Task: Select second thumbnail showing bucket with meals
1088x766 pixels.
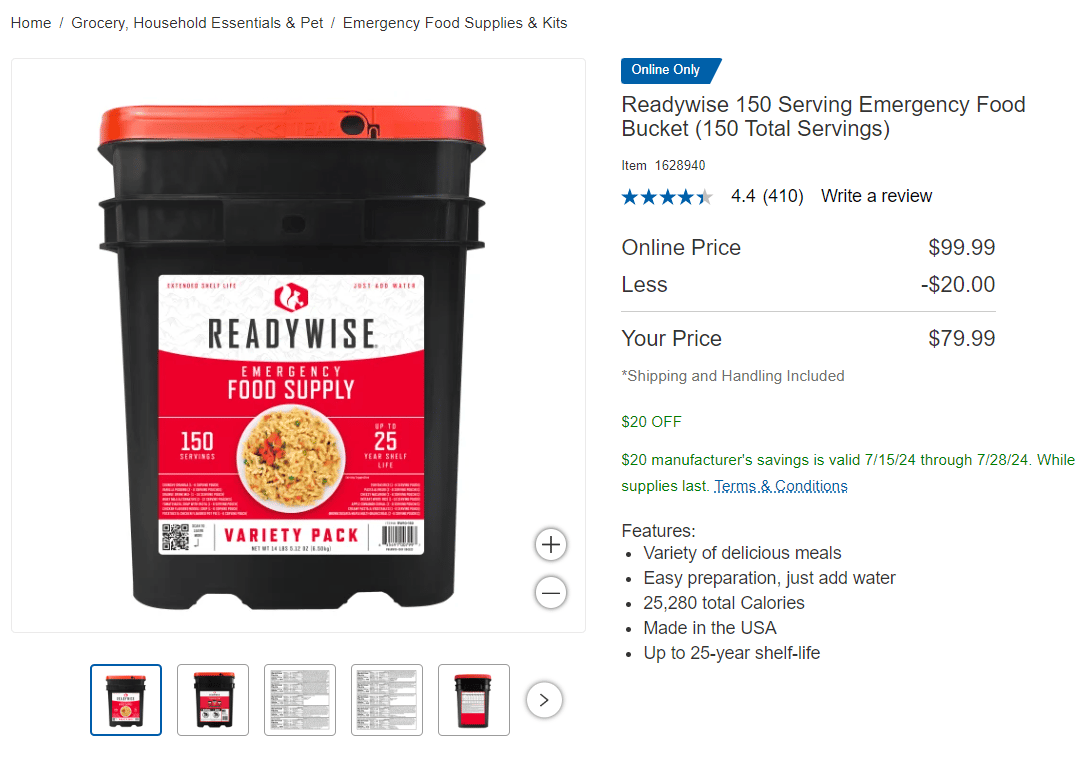Action: click(x=213, y=700)
